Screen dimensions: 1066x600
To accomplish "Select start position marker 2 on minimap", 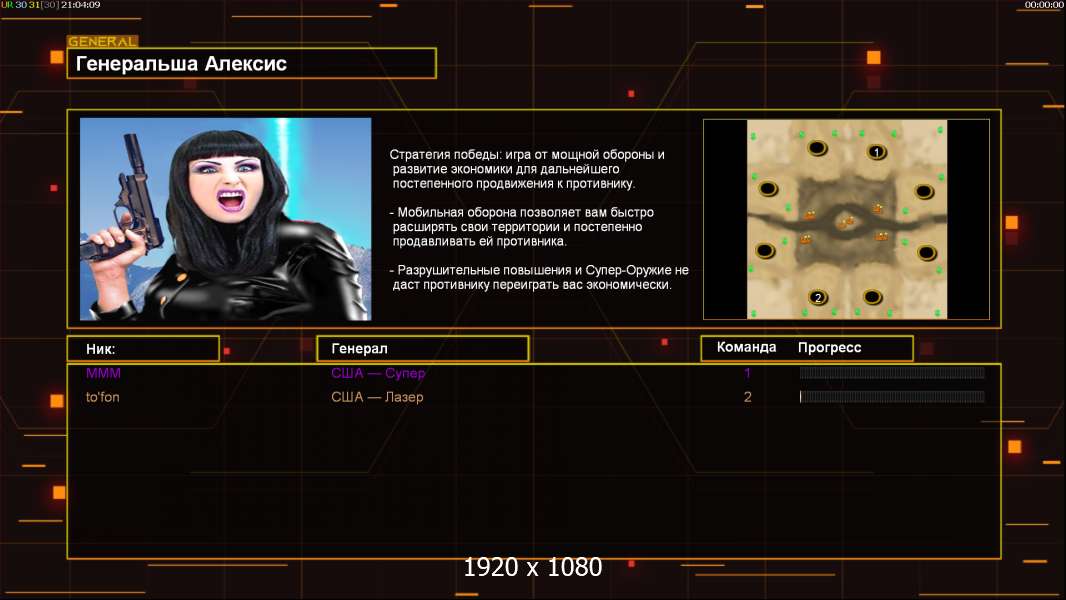I will 818,297.
